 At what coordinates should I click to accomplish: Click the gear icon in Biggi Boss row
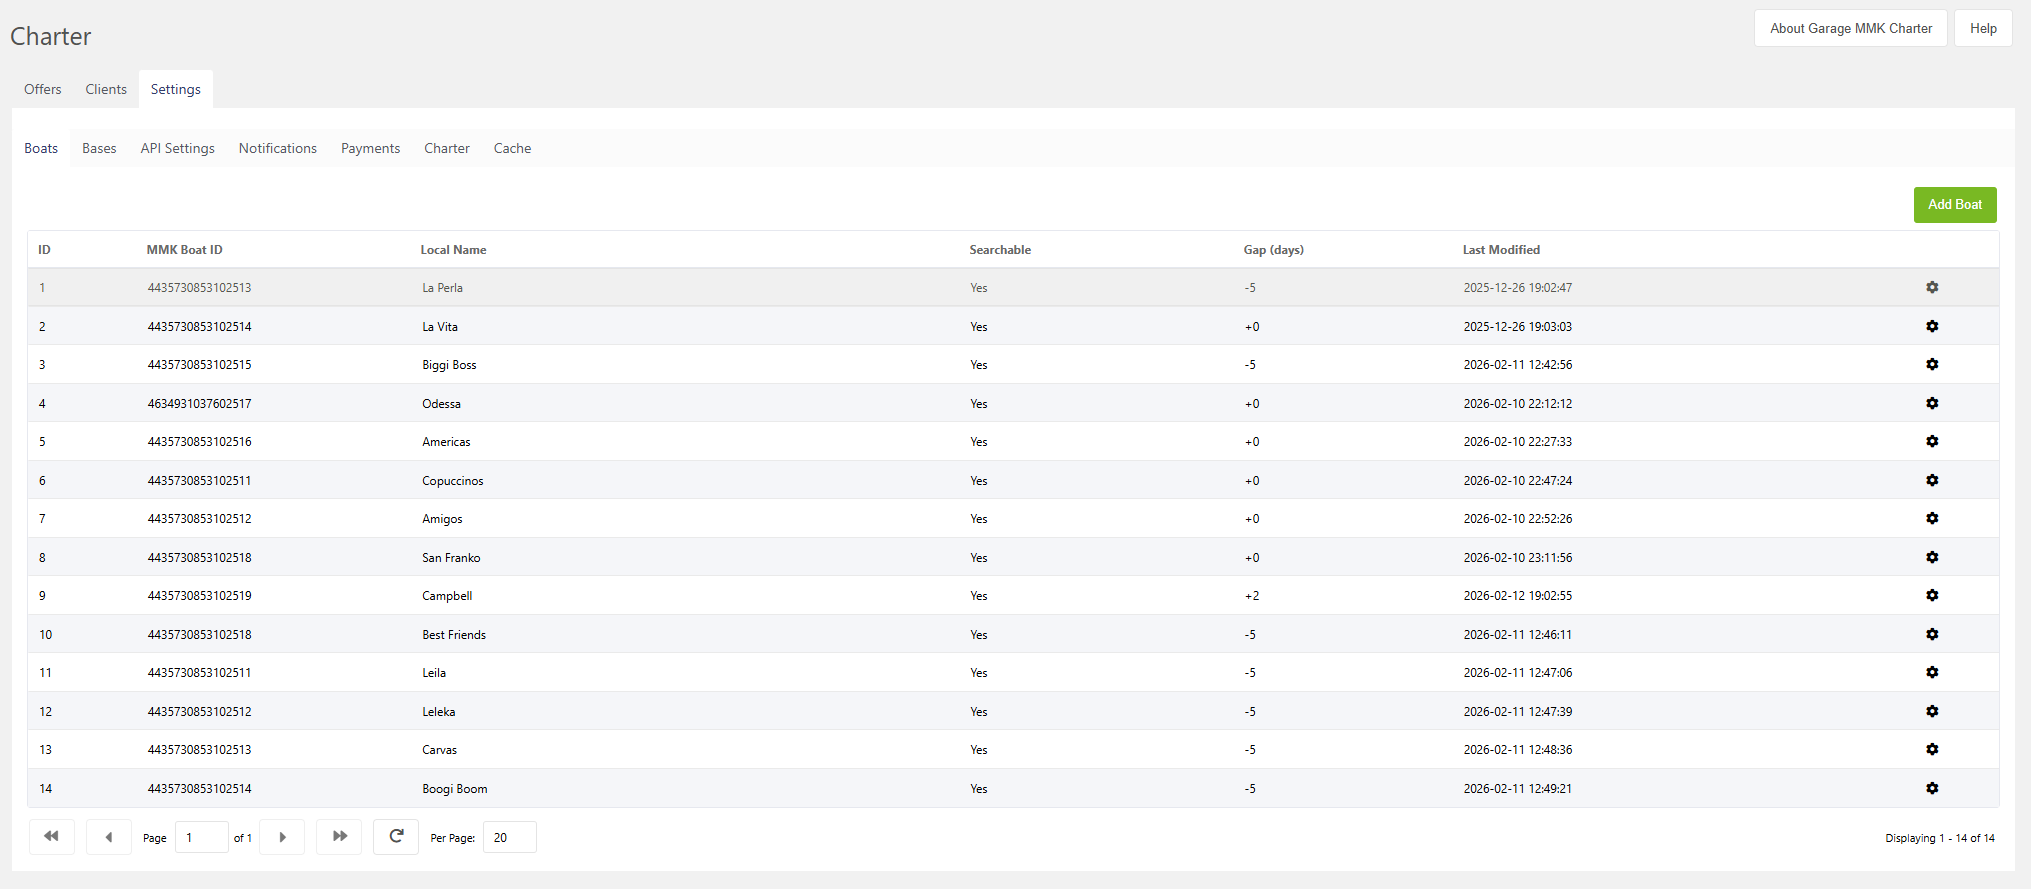[1932, 364]
